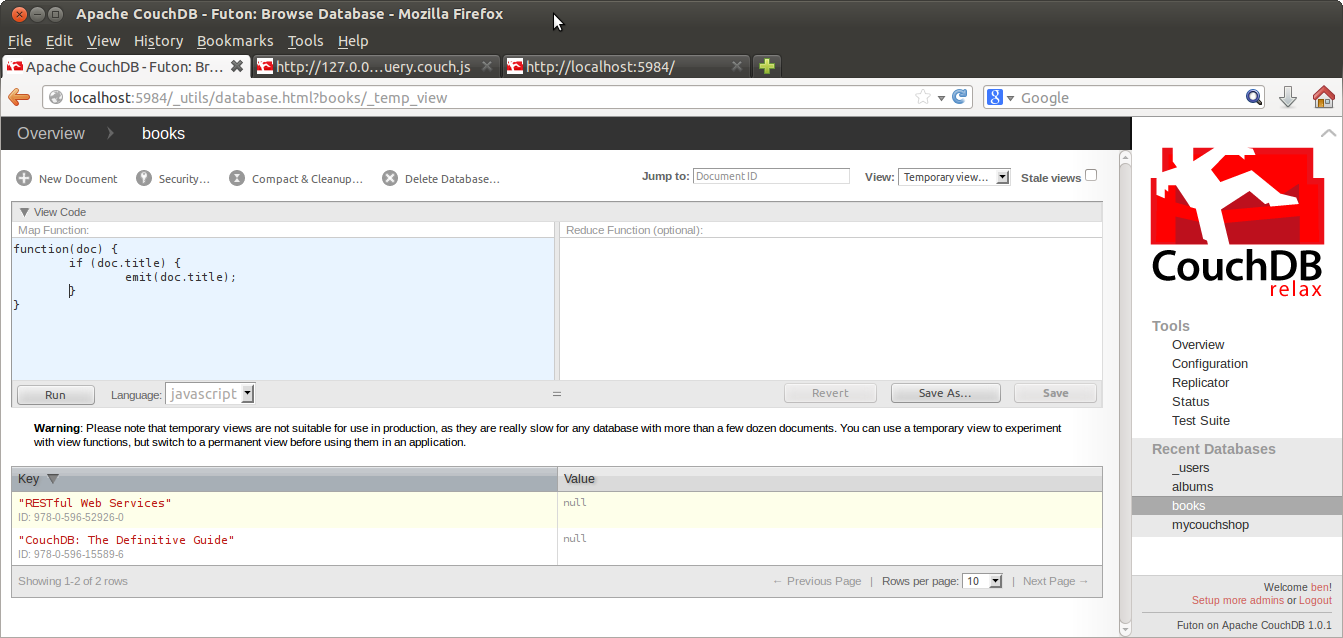Click the Reduce Function text area
The width and height of the screenshot is (1343, 638).
[830, 309]
